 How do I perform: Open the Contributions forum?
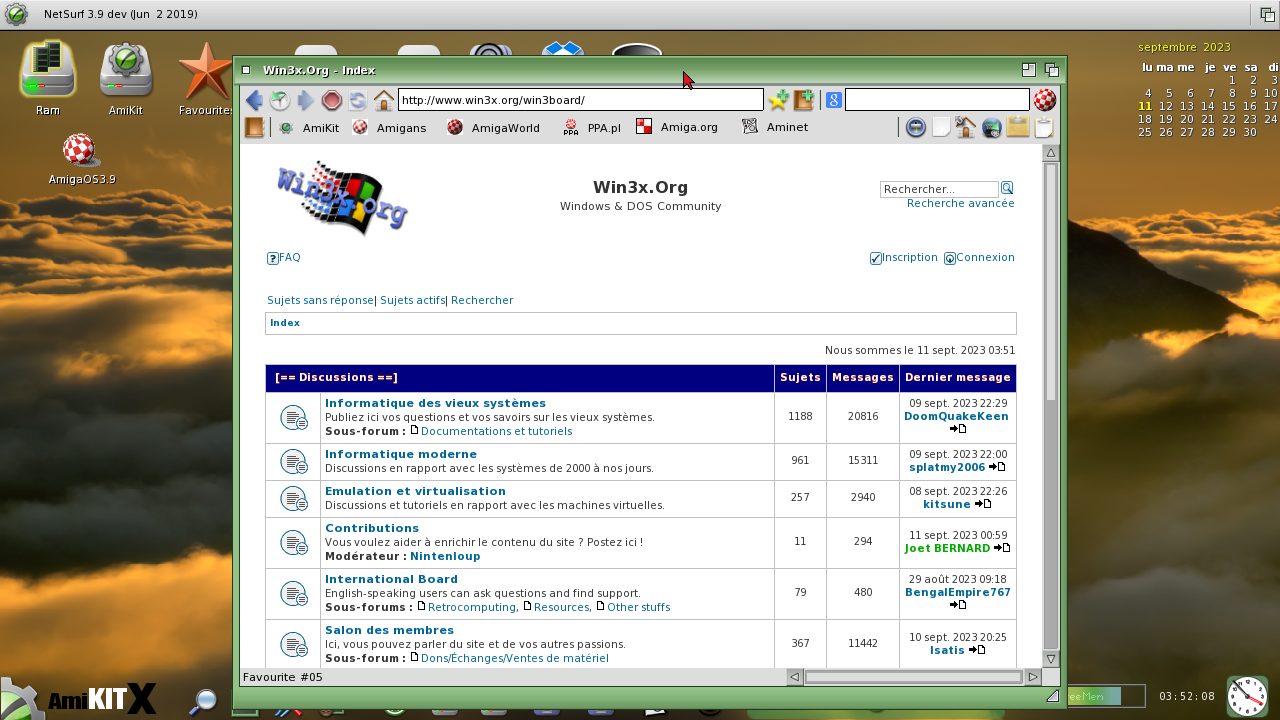(x=372, y=528)
